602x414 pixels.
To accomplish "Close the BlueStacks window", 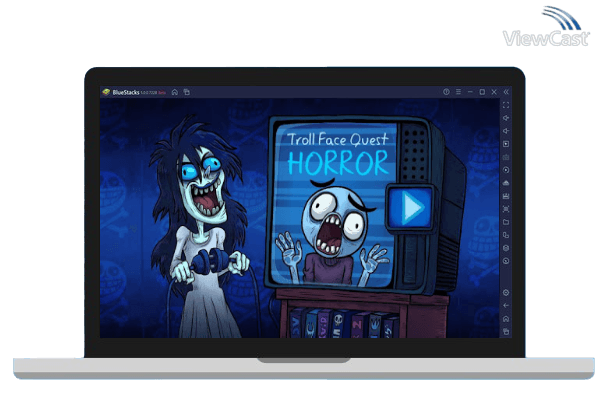I will tap(494, 92).
